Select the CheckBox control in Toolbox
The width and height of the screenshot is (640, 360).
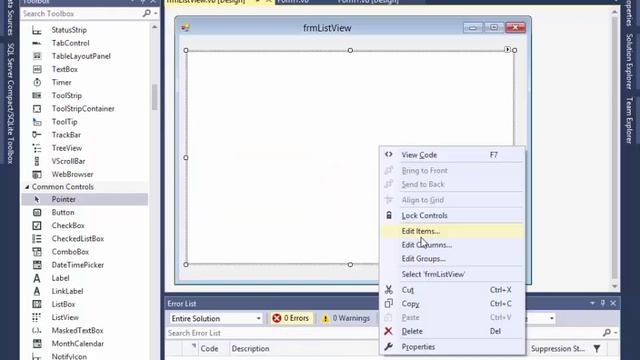click(68, 225)
